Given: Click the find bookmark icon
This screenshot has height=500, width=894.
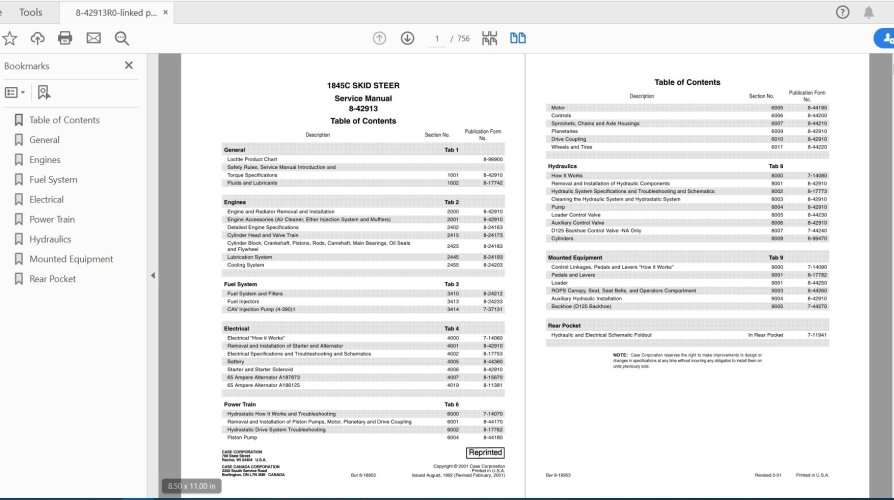Looking at the screenshot, I should (44, 92).
